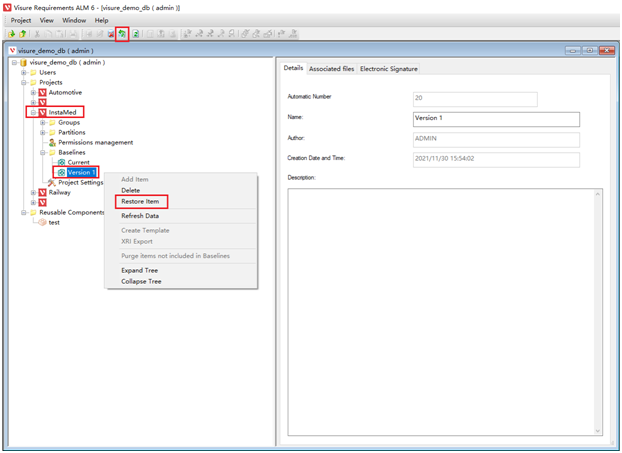Image resolution: width=622 pixels, height=453 pixels.
Task: Expand the Automotive project node
Action: click(x=33, y=92)
